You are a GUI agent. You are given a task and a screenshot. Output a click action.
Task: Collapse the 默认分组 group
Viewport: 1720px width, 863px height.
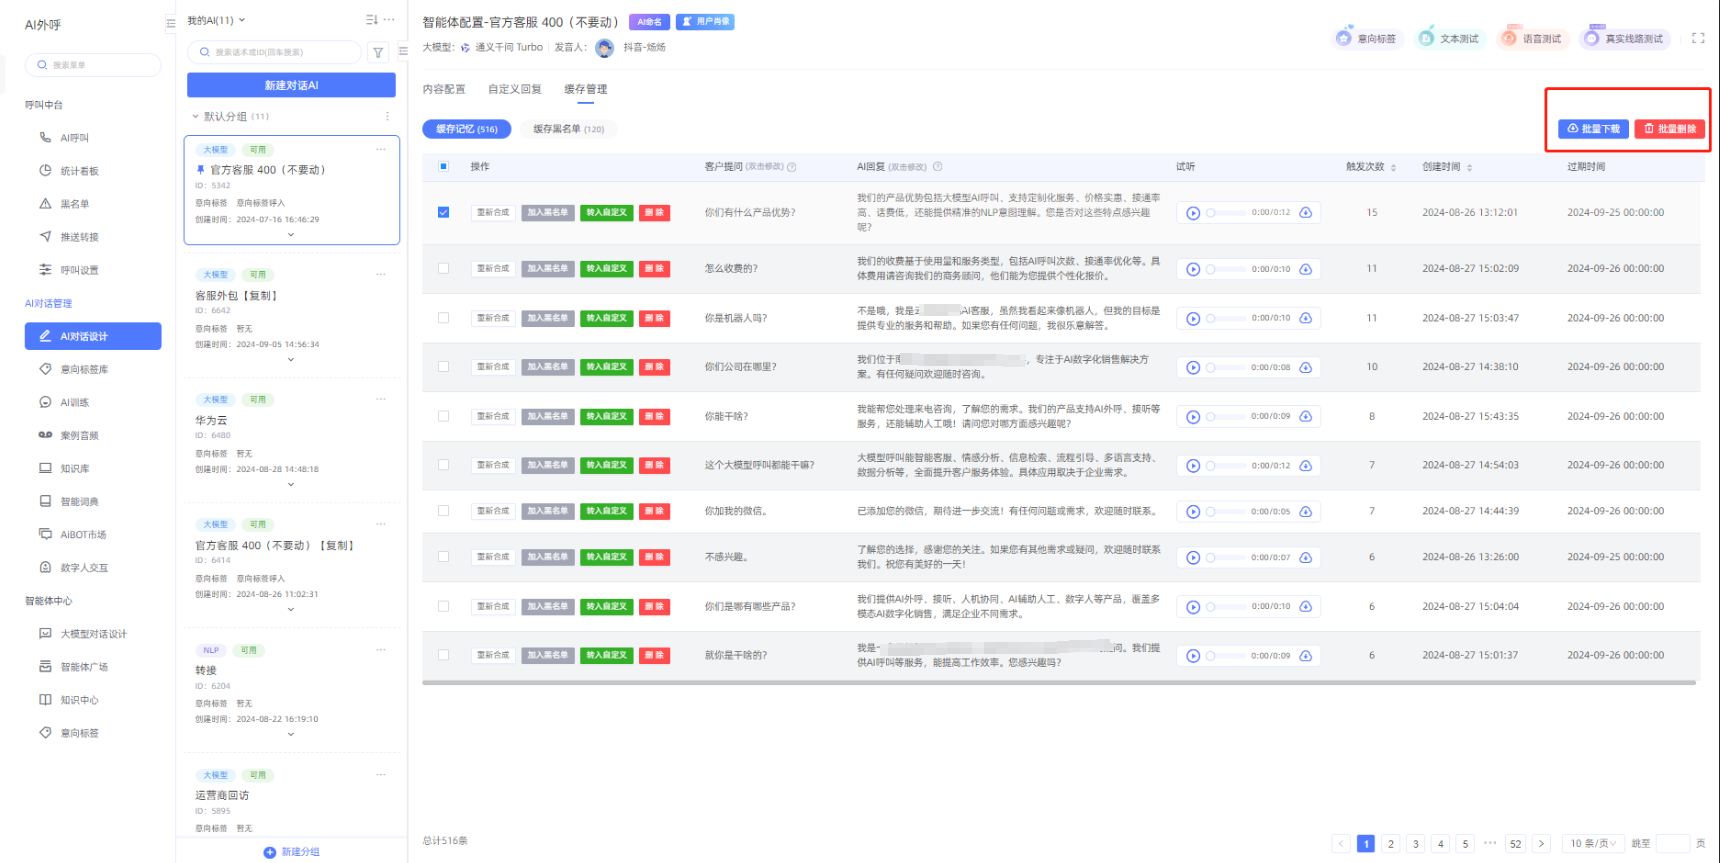(x=196, y=117)
